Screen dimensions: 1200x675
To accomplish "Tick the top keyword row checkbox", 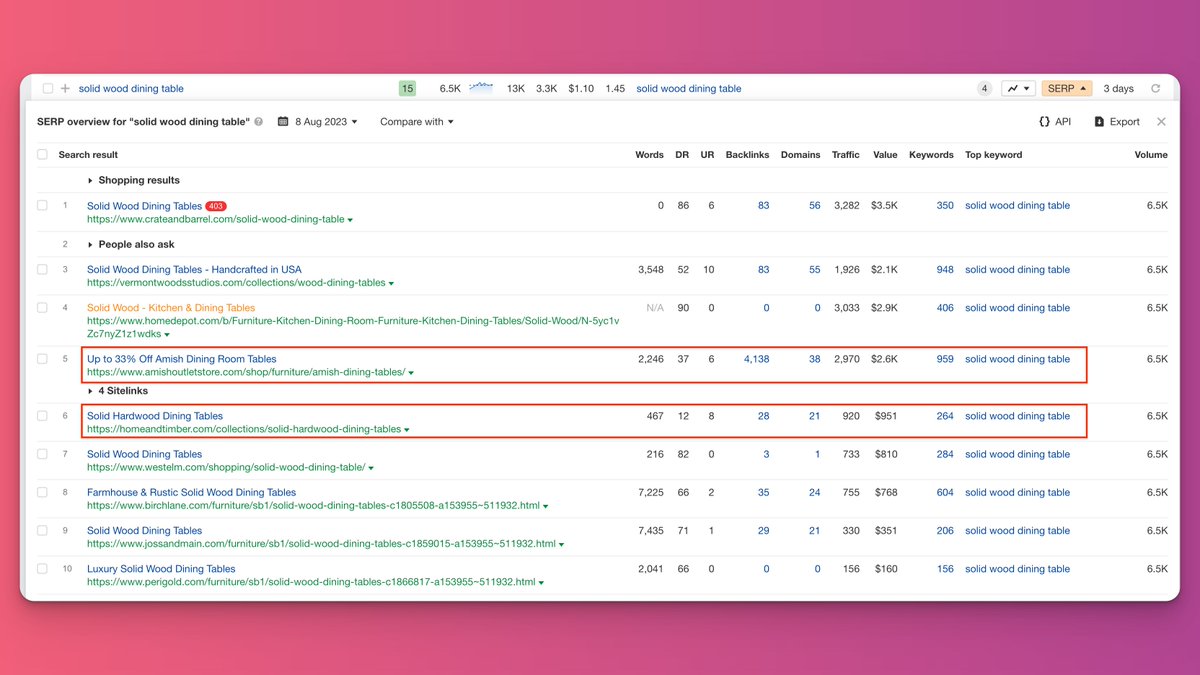I will click(x=47, y=88).
